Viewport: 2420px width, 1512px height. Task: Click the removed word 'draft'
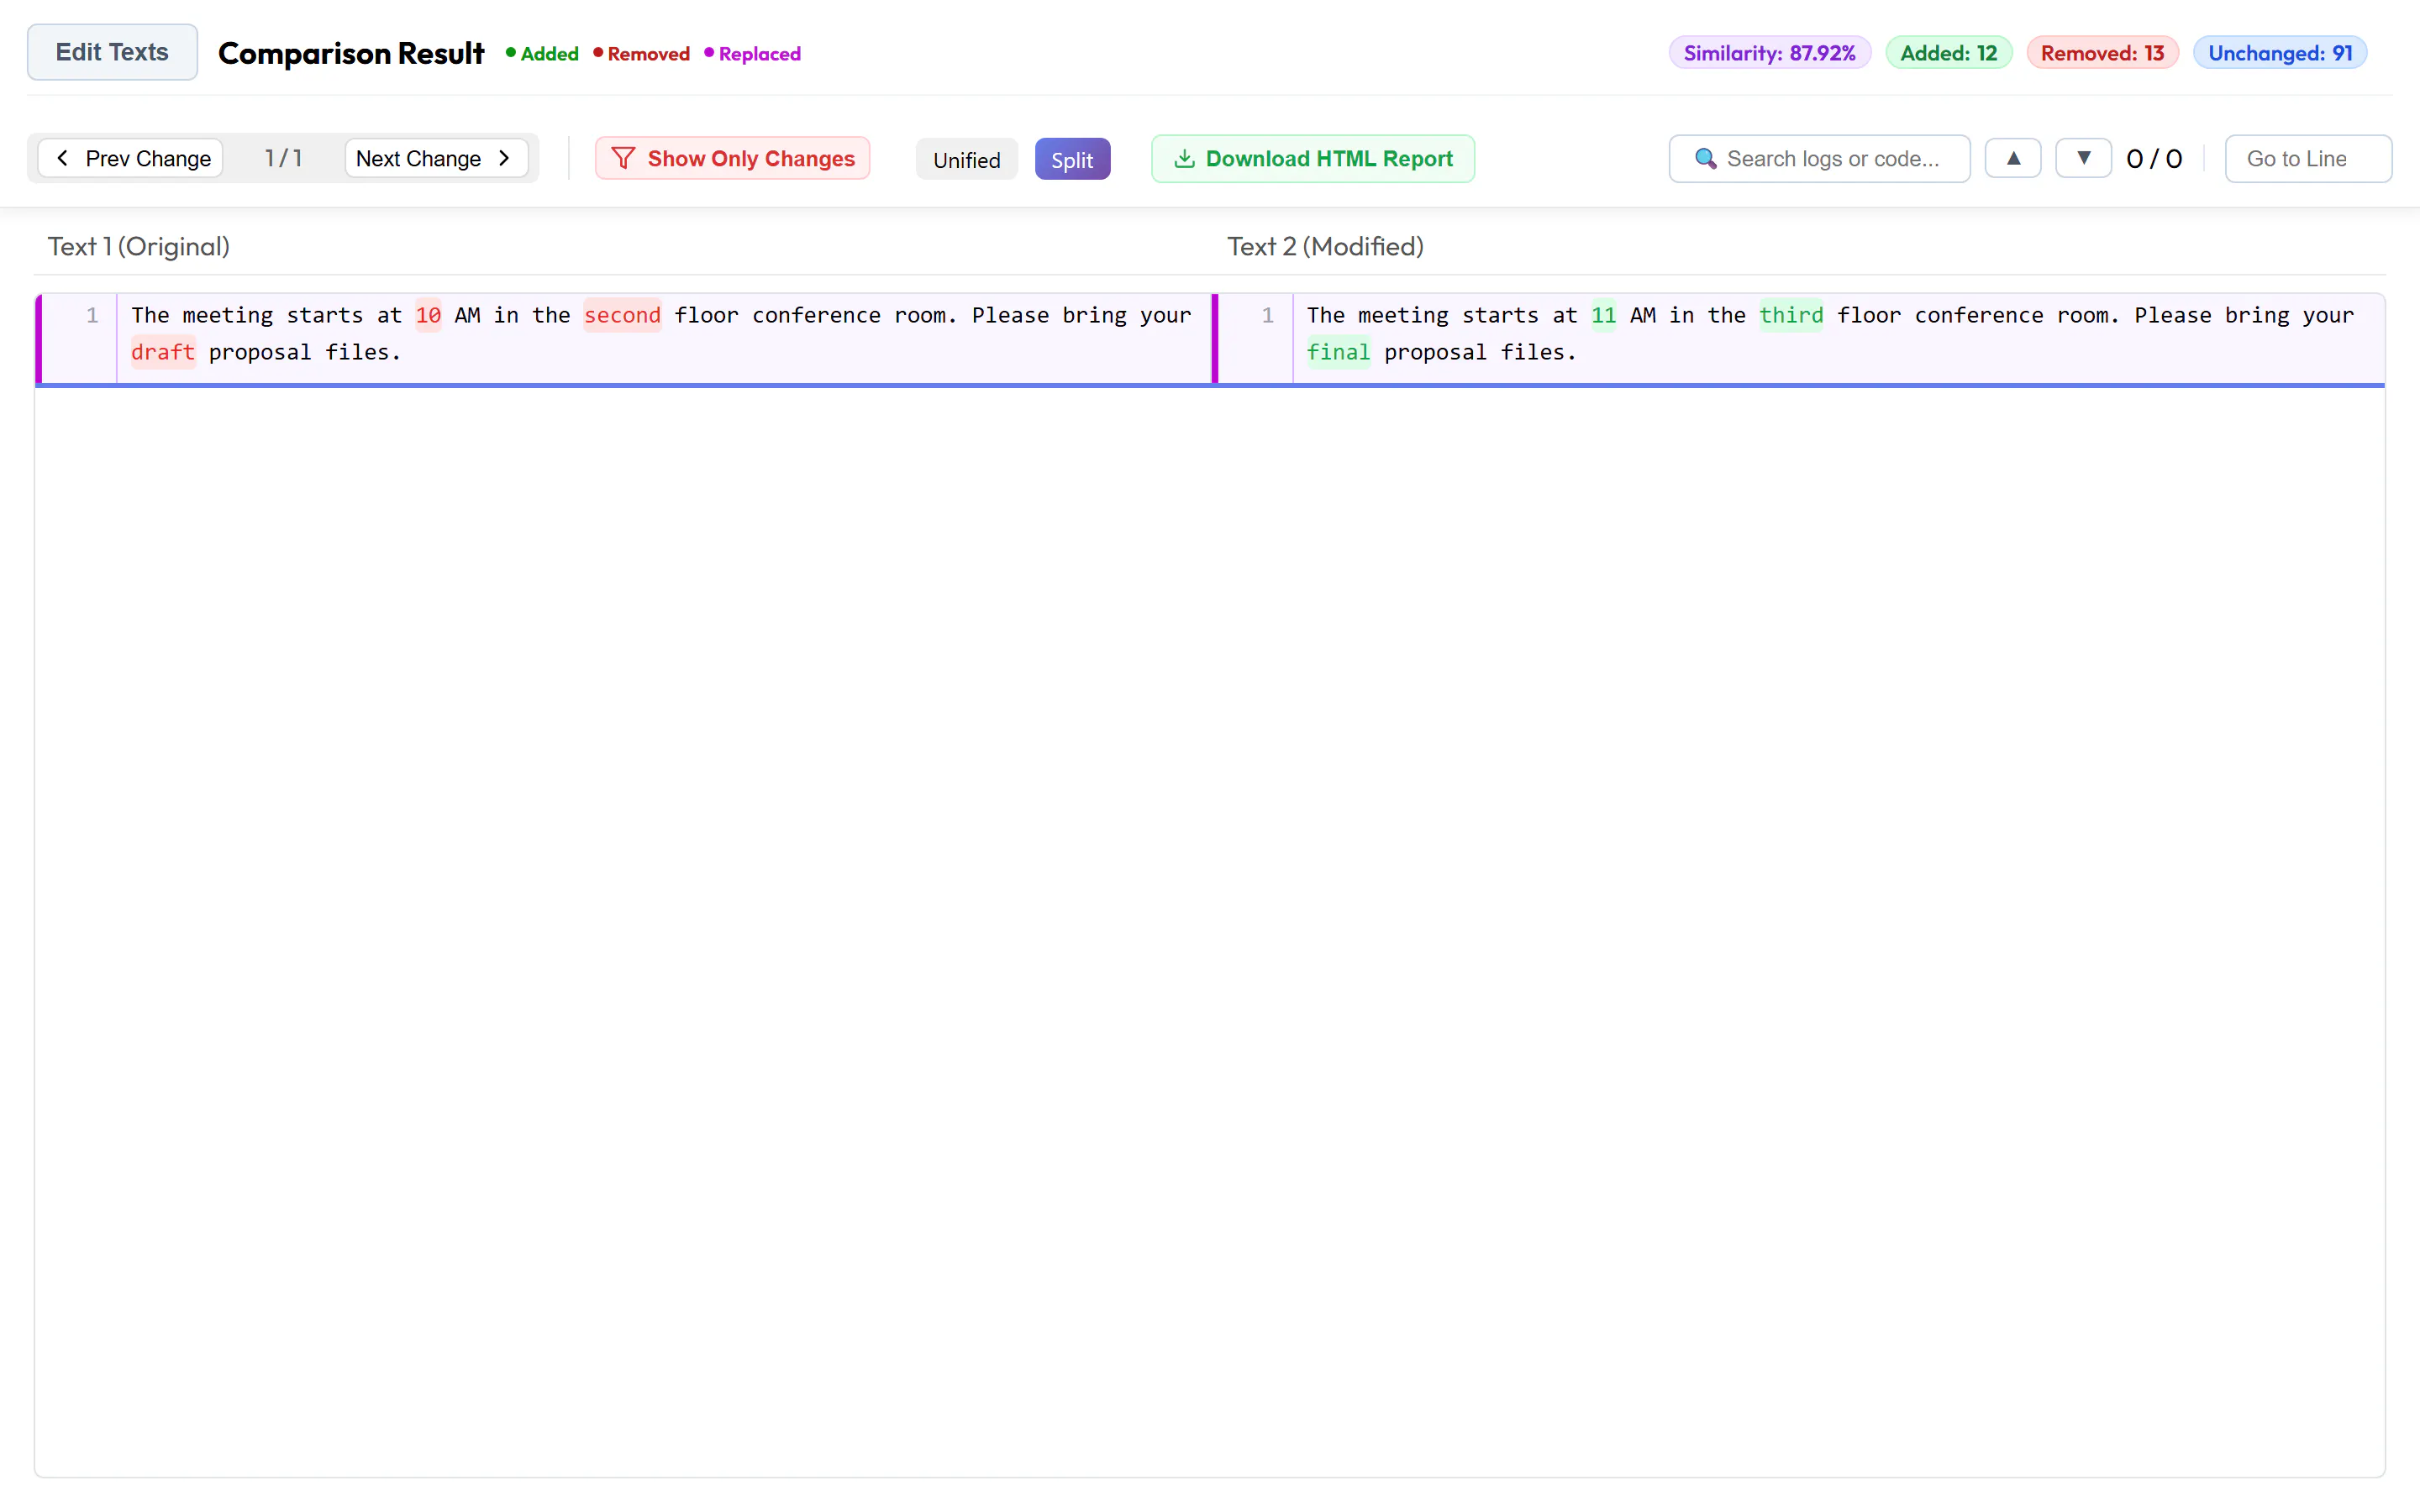(163, 352)
